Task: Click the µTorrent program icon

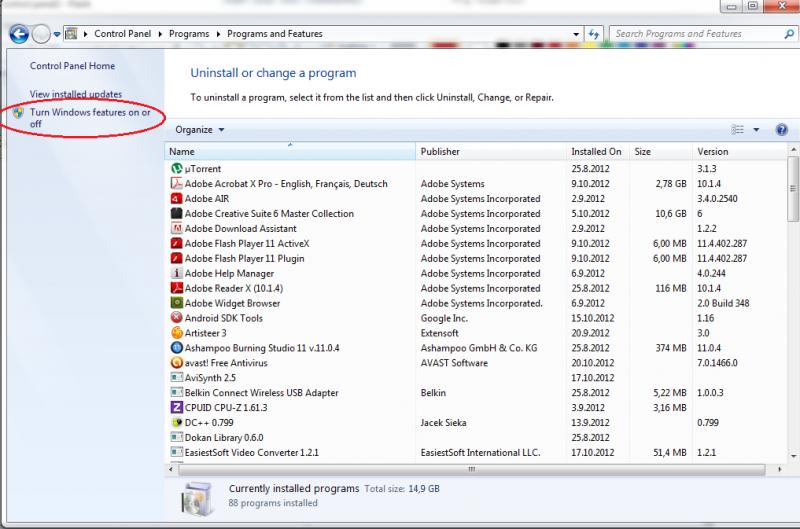Action: tap(176, 169)
